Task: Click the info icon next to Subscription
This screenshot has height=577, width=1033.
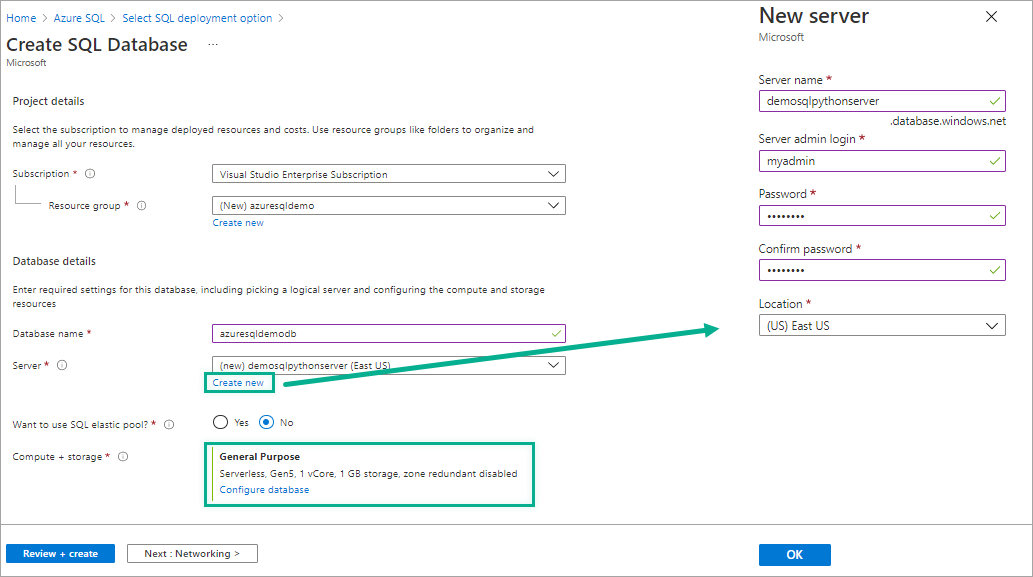Action: (x=90, y=174)
